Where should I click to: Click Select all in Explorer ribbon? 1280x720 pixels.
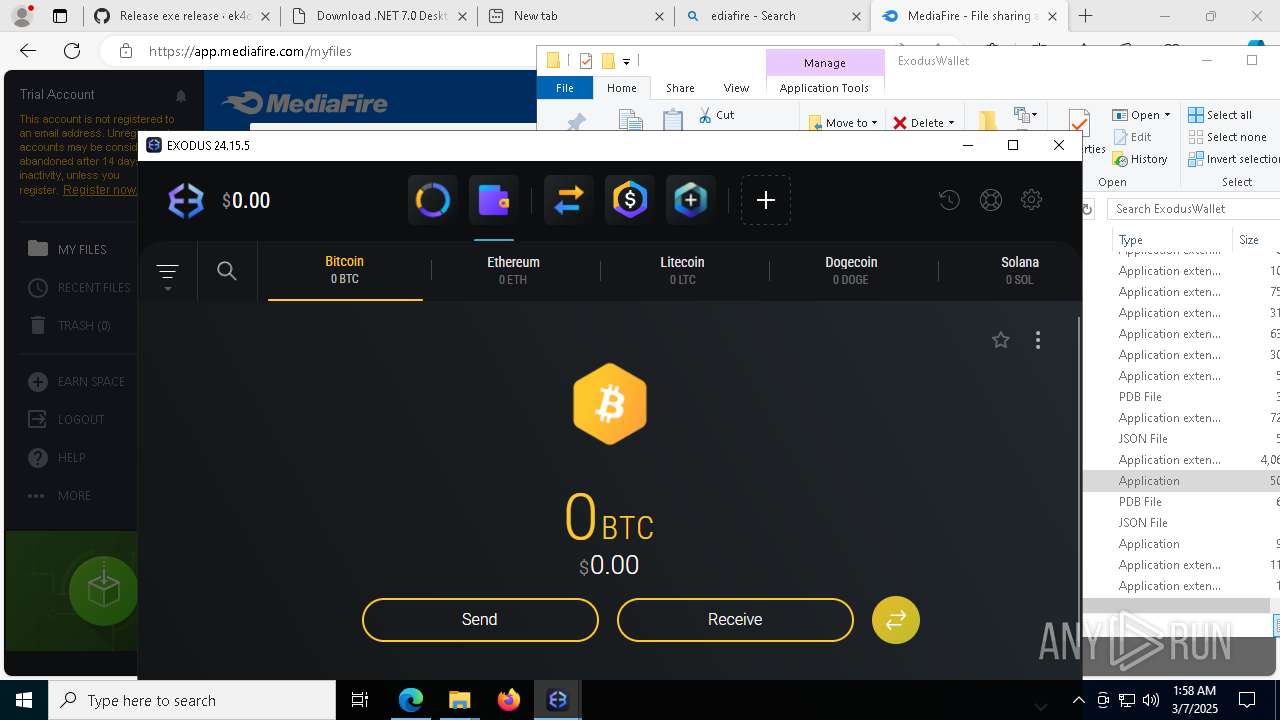tap(1220, 115)
